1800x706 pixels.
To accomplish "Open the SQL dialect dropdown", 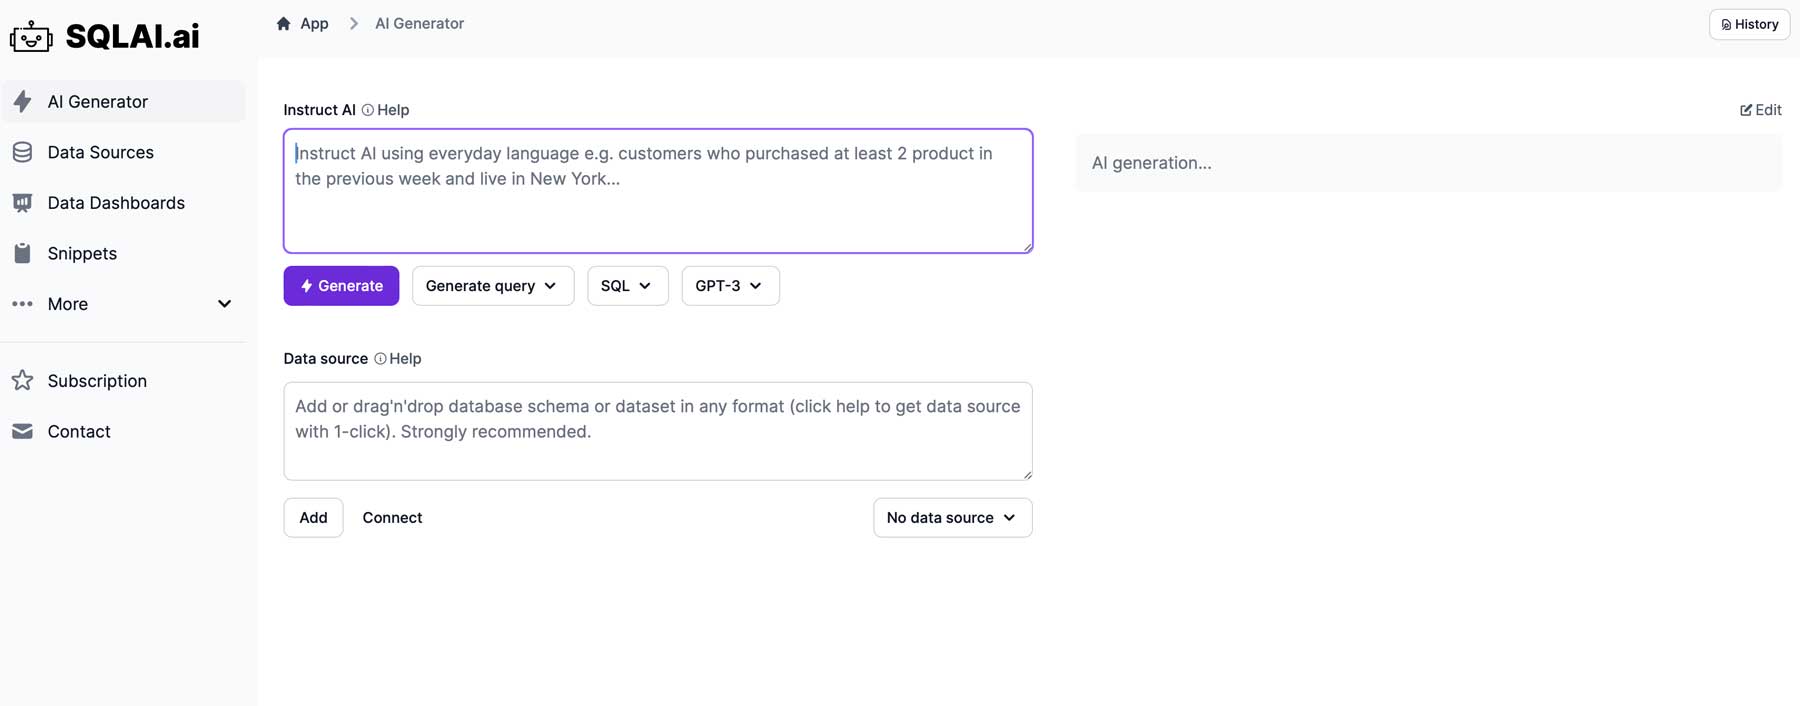I will (627, 285).
